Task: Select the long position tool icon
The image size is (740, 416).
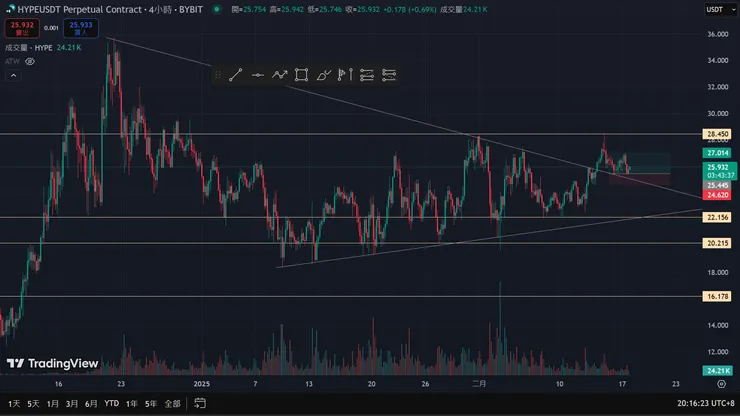Action: click(x=367, y=75)
